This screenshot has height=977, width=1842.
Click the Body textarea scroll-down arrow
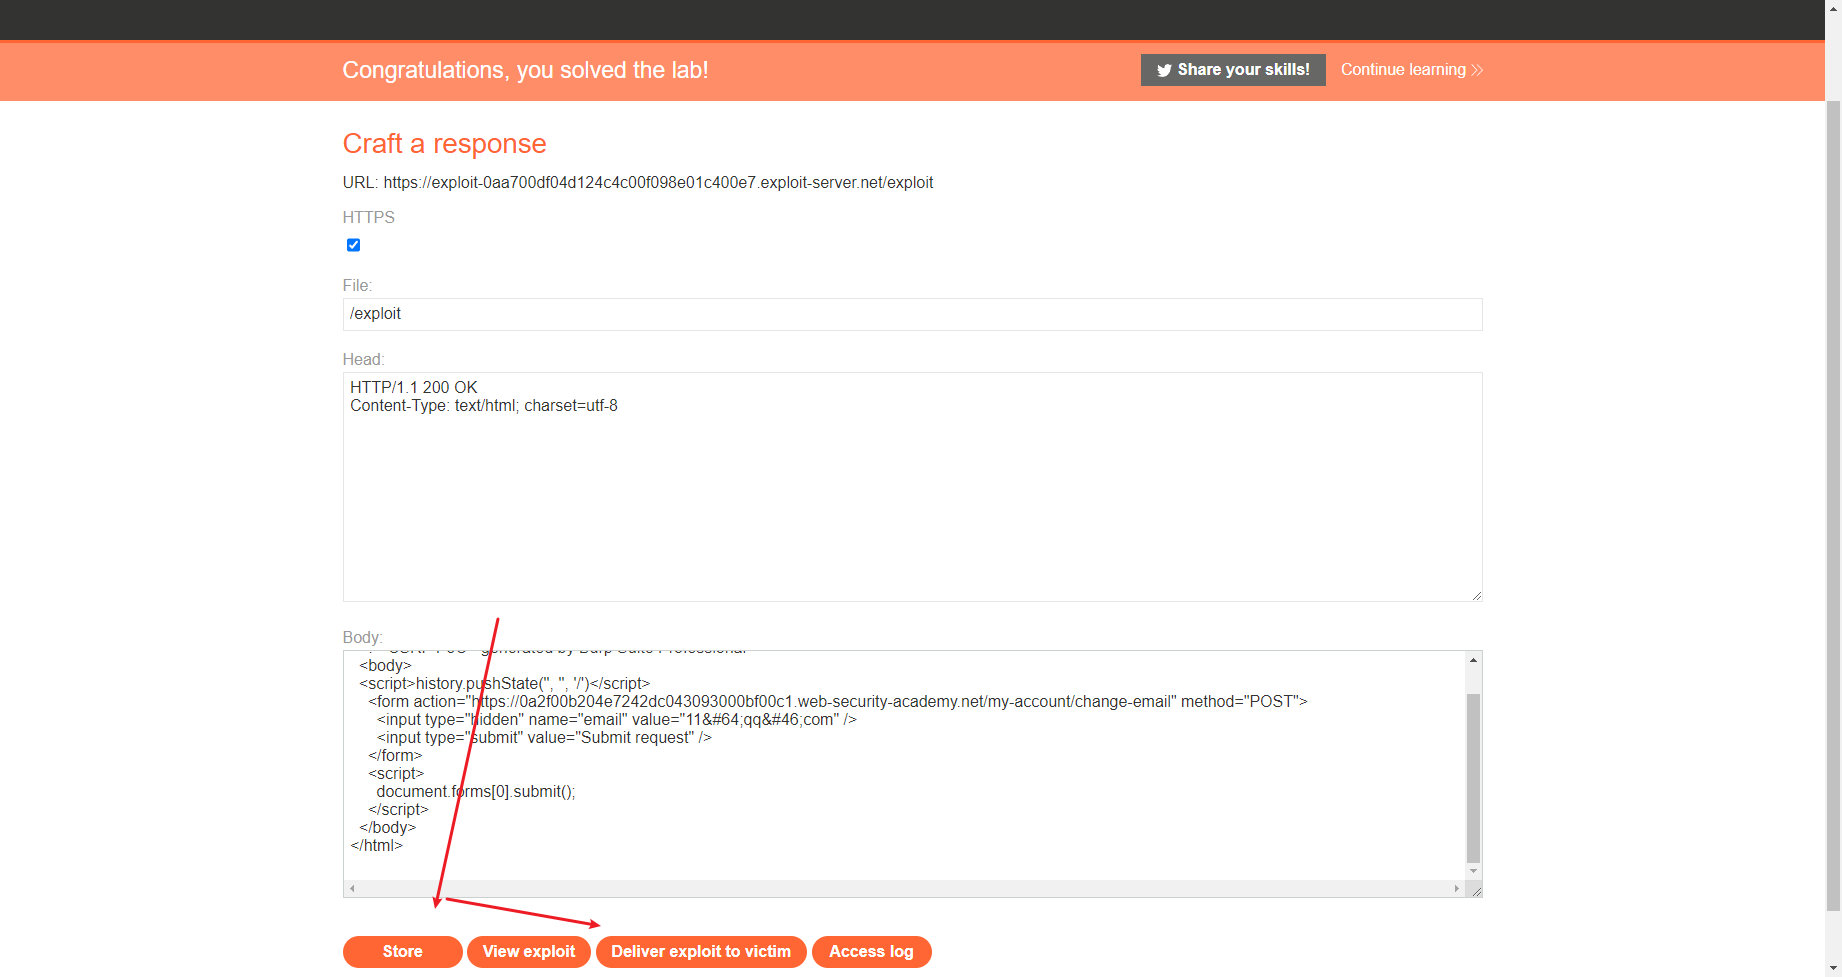[x=1473, y=872]
